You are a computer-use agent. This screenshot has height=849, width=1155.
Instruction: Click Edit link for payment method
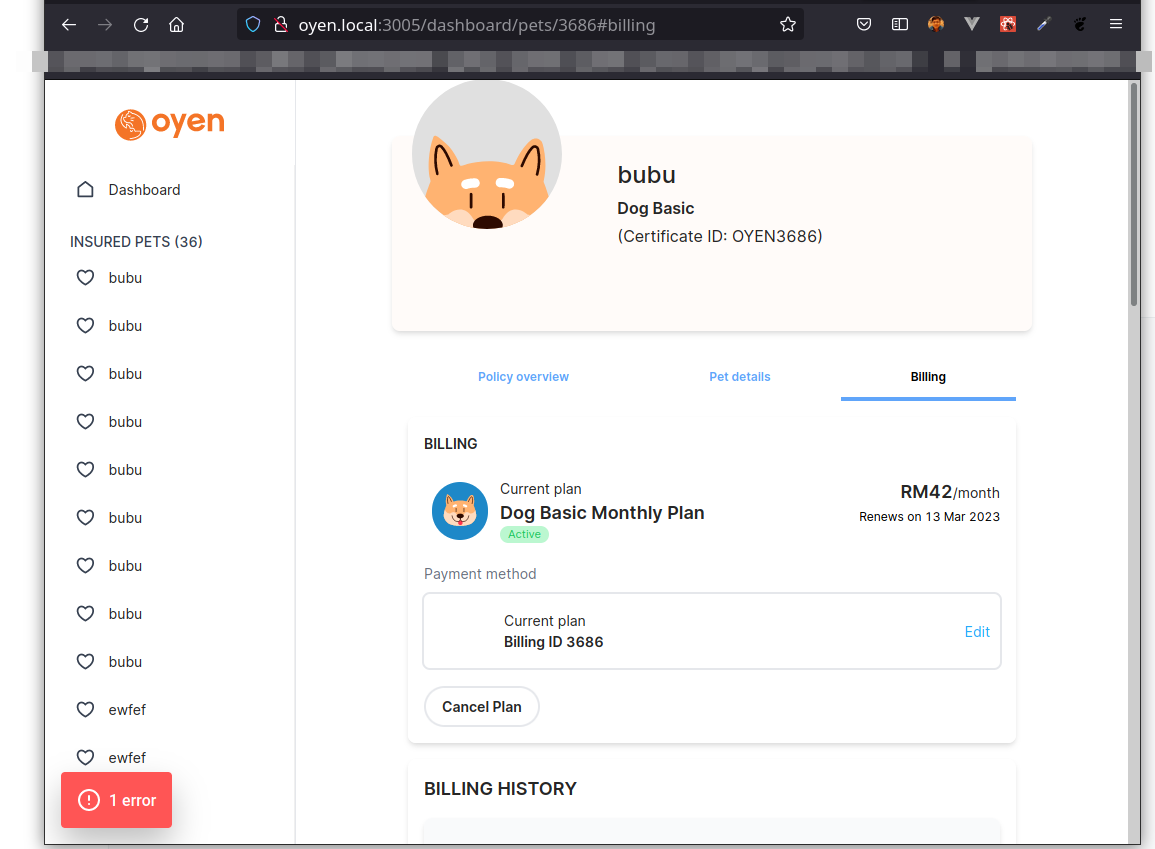(977, 632)
